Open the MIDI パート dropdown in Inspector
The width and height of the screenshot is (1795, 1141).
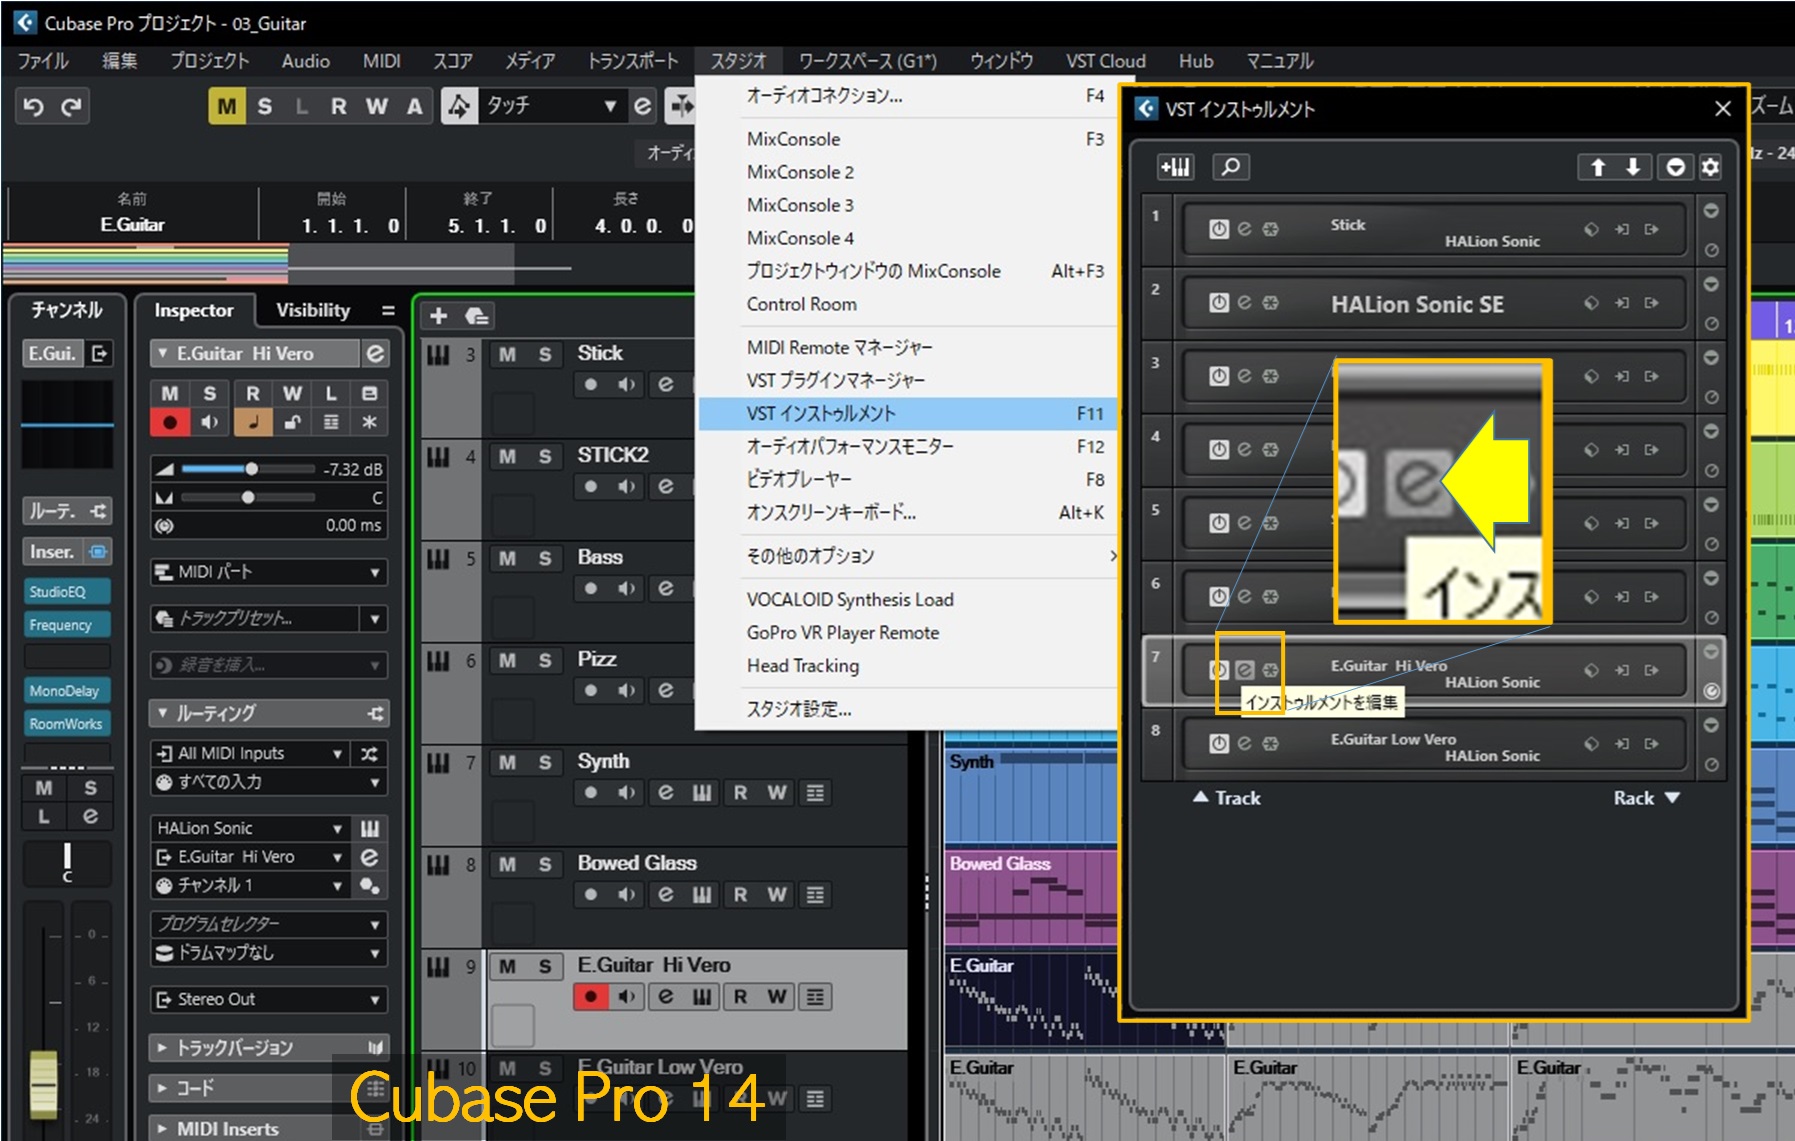(x=268, y=572)
